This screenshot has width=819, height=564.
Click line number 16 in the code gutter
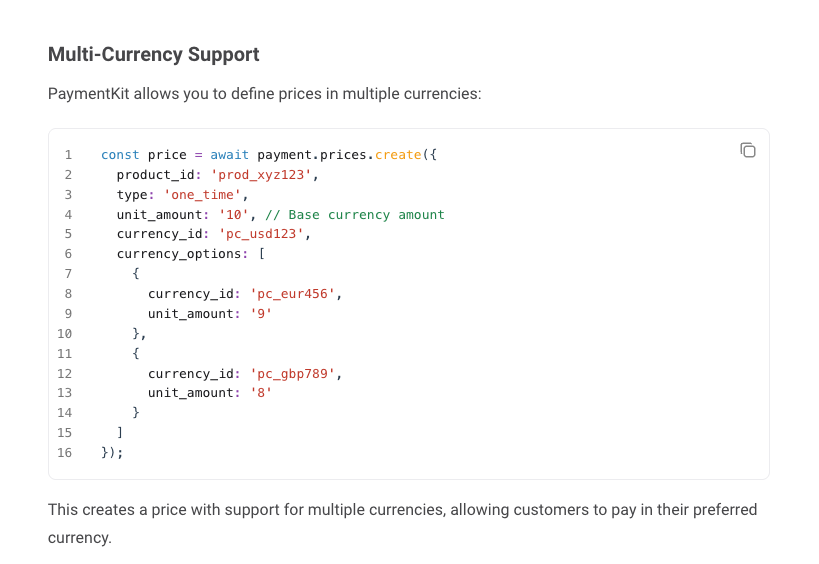[x=65, y=452]
